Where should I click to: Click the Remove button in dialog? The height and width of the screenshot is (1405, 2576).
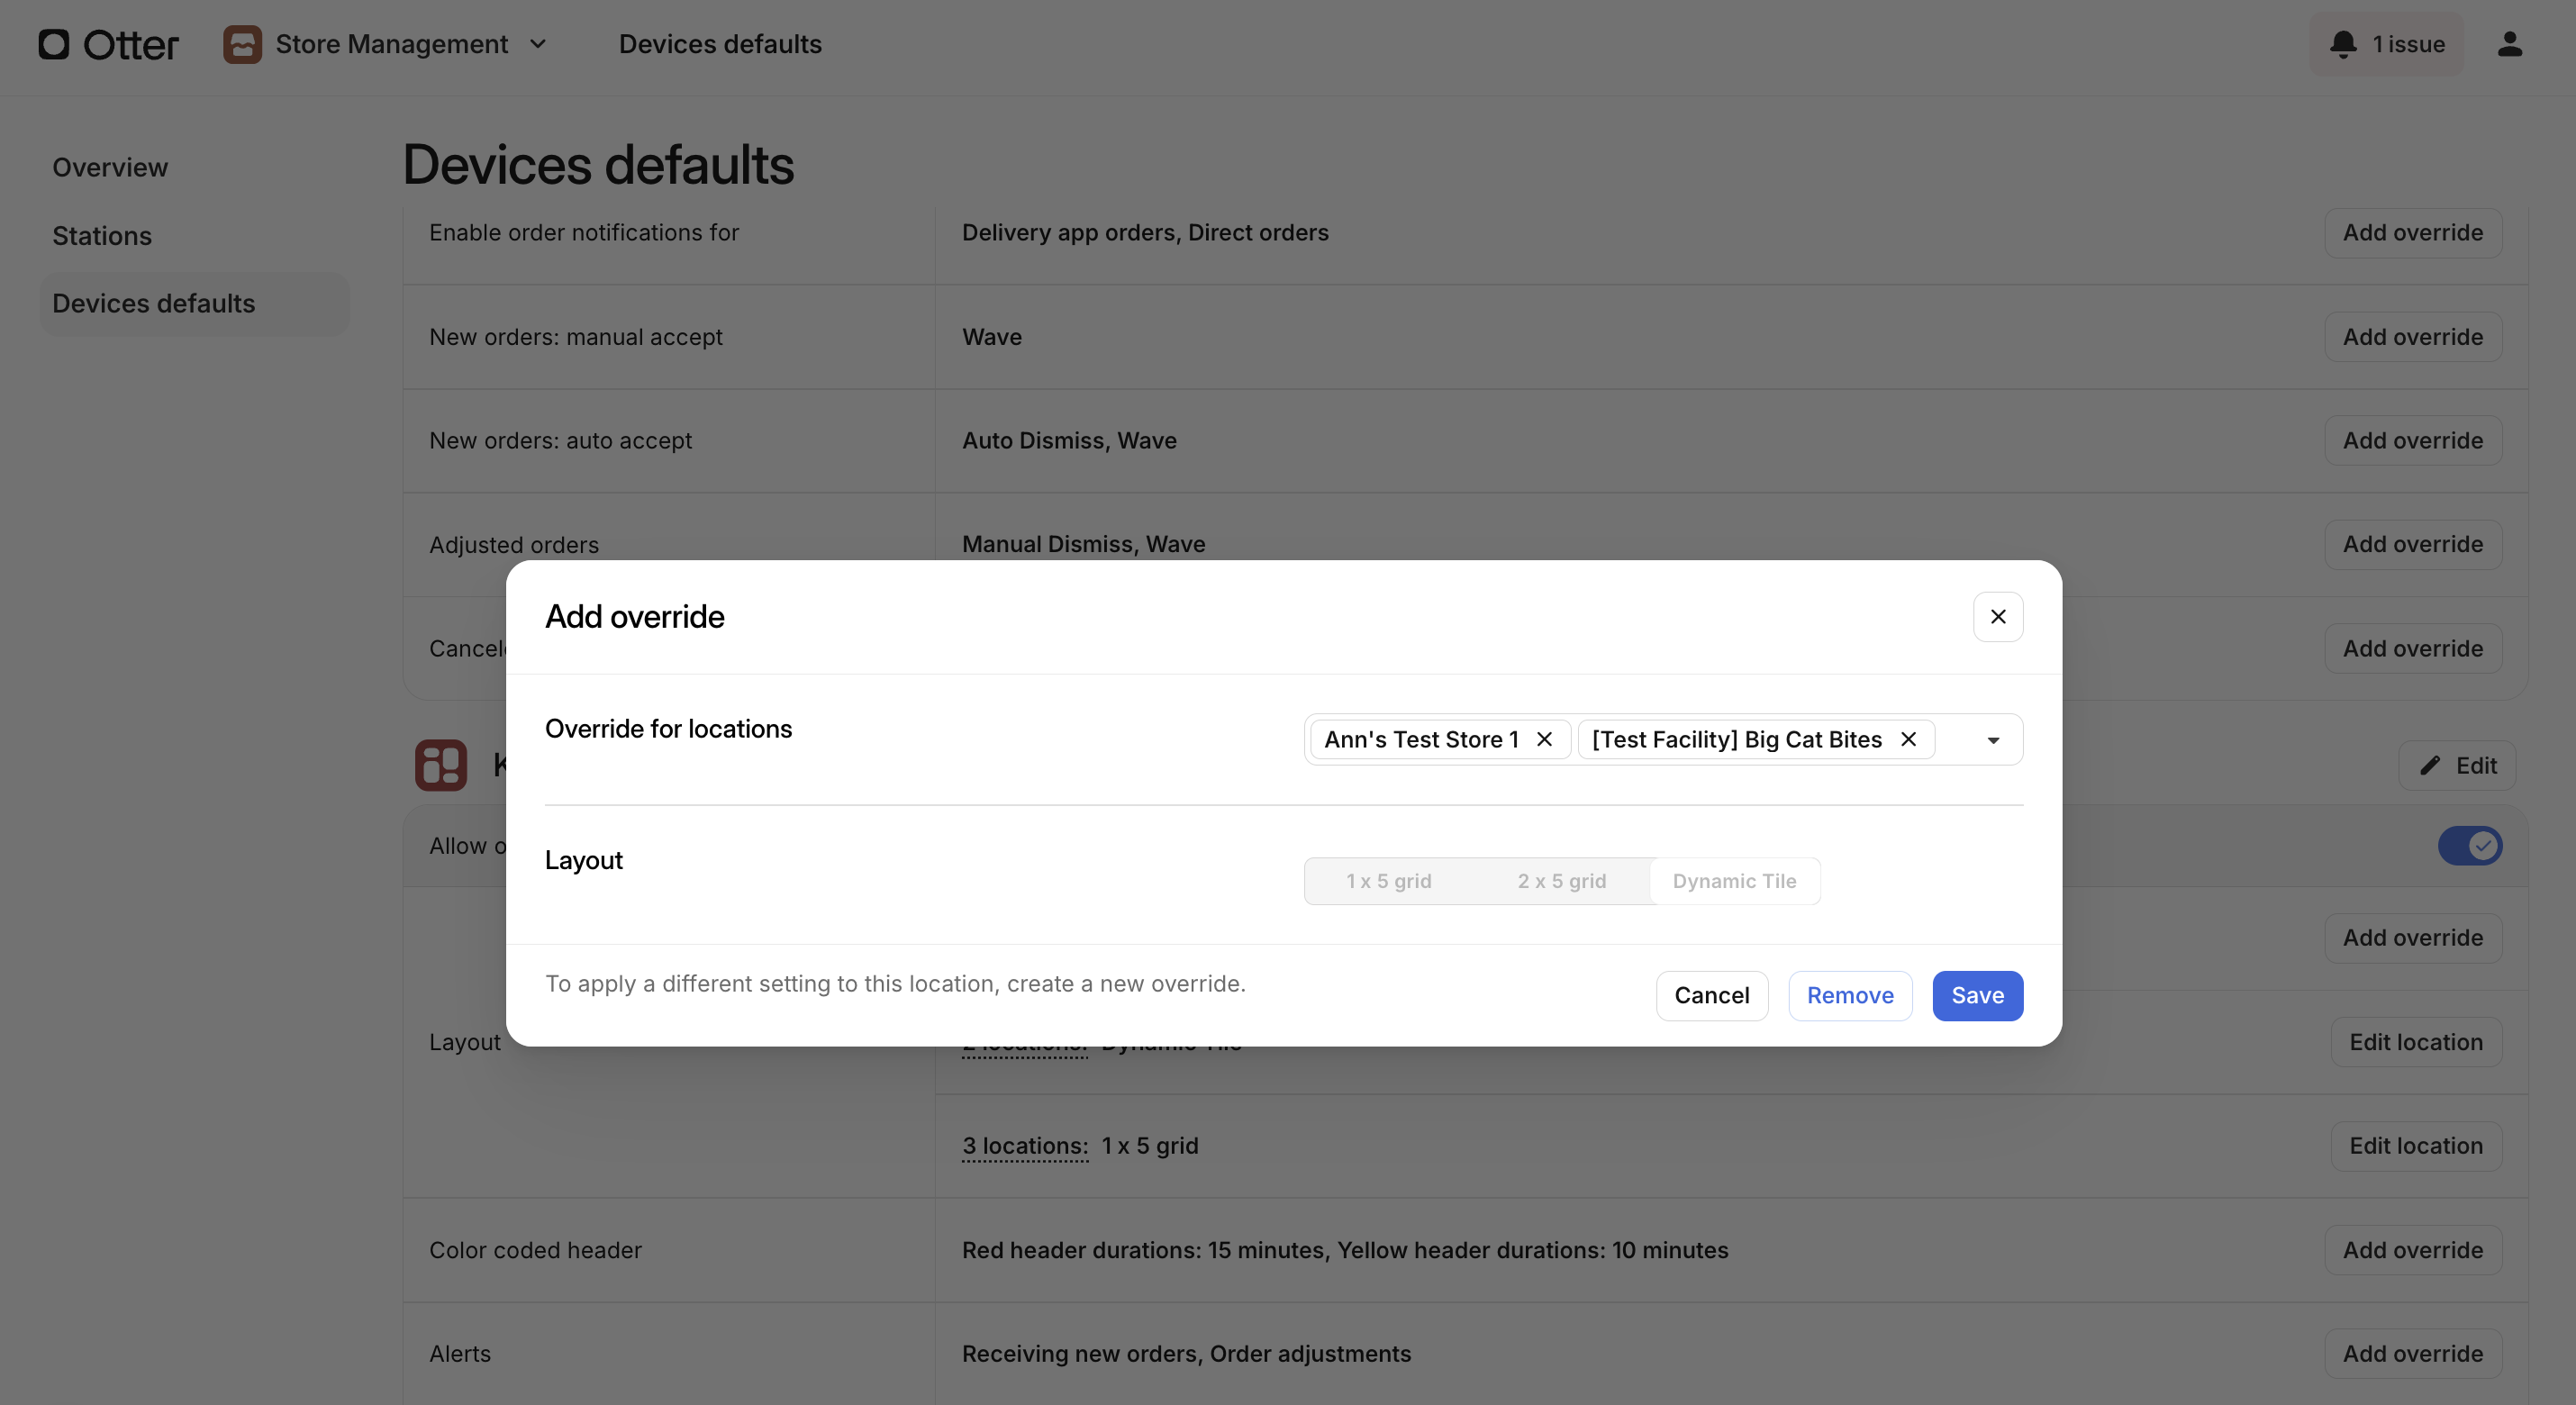1849,995
